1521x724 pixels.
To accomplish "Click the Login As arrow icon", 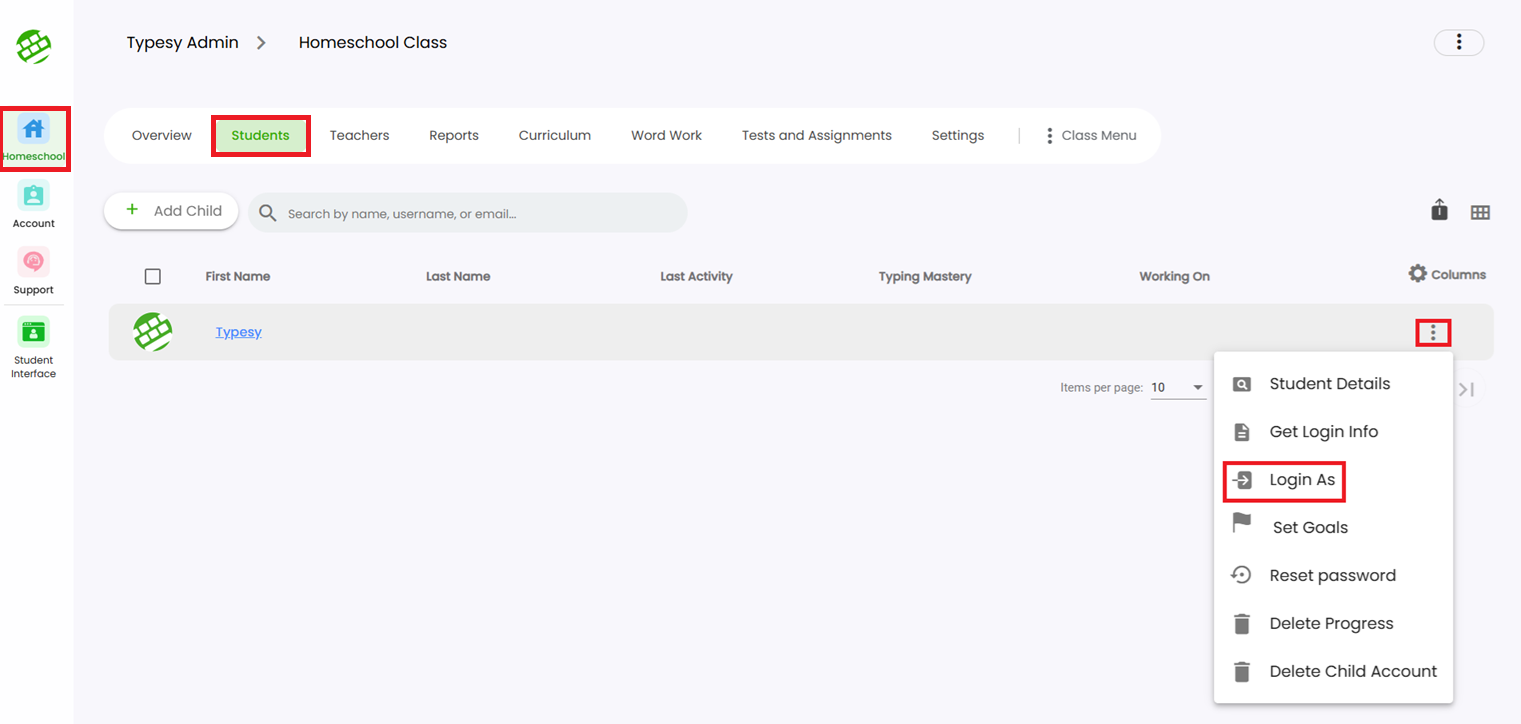I will coord(1242,480).
